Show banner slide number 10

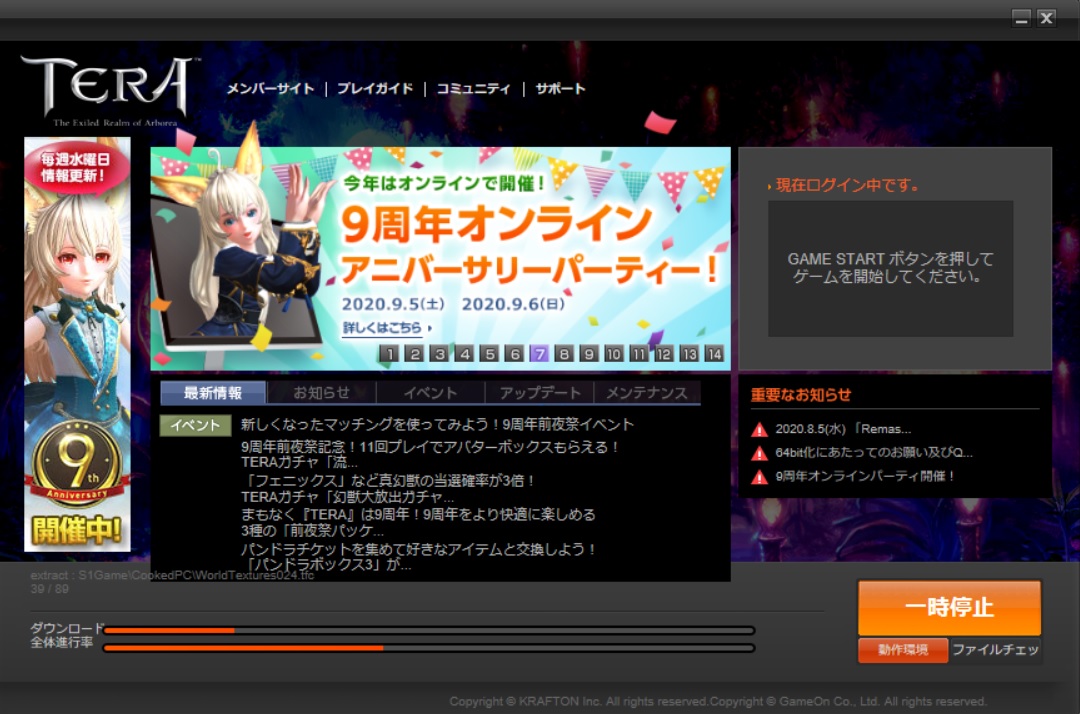[614, 353]
